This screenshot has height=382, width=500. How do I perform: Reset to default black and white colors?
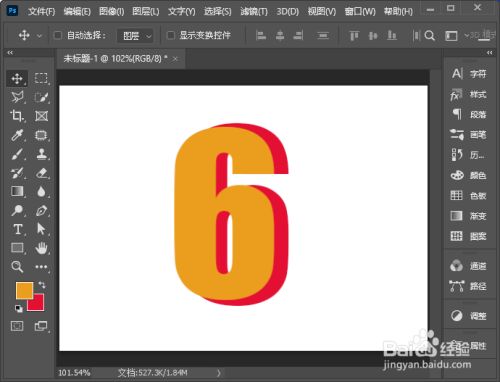click(x=19, y=308)
